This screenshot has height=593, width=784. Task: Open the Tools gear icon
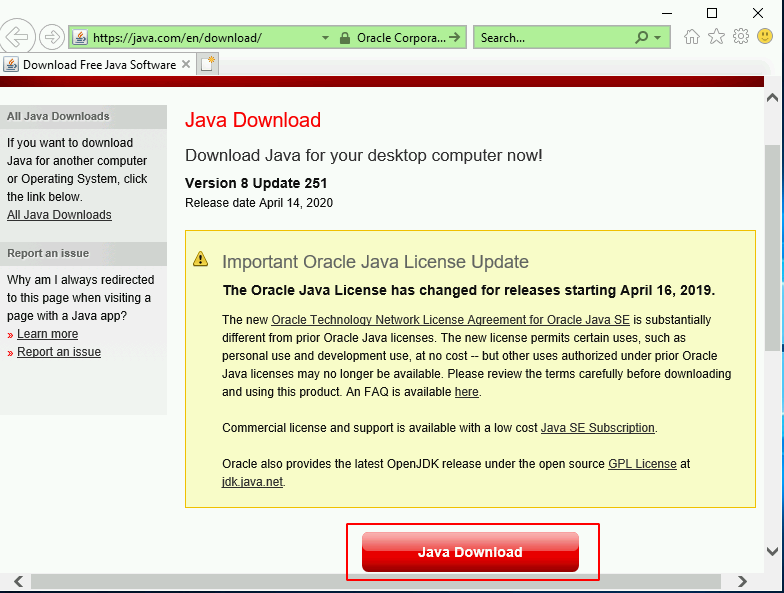[740, 36]
